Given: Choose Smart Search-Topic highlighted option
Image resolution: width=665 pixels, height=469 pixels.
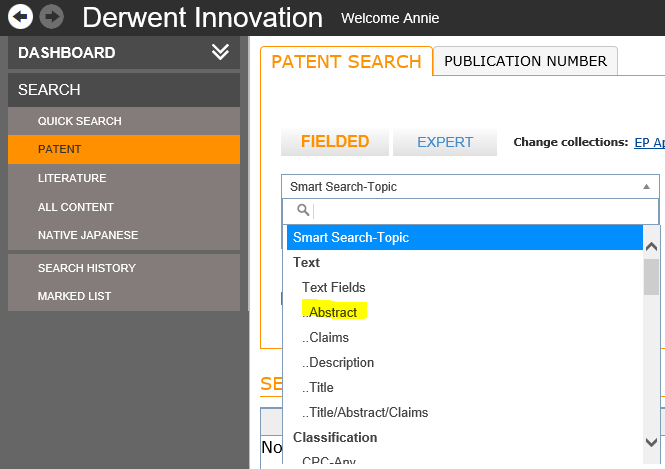Looking at the screenshot, I should (465, 237).
